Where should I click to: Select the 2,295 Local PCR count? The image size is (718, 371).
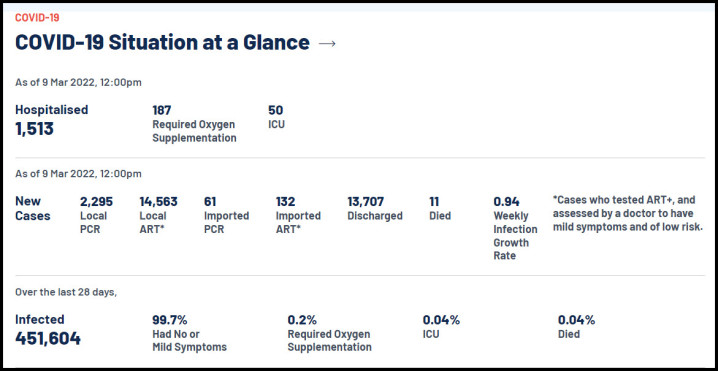click(x=96, y=215)
